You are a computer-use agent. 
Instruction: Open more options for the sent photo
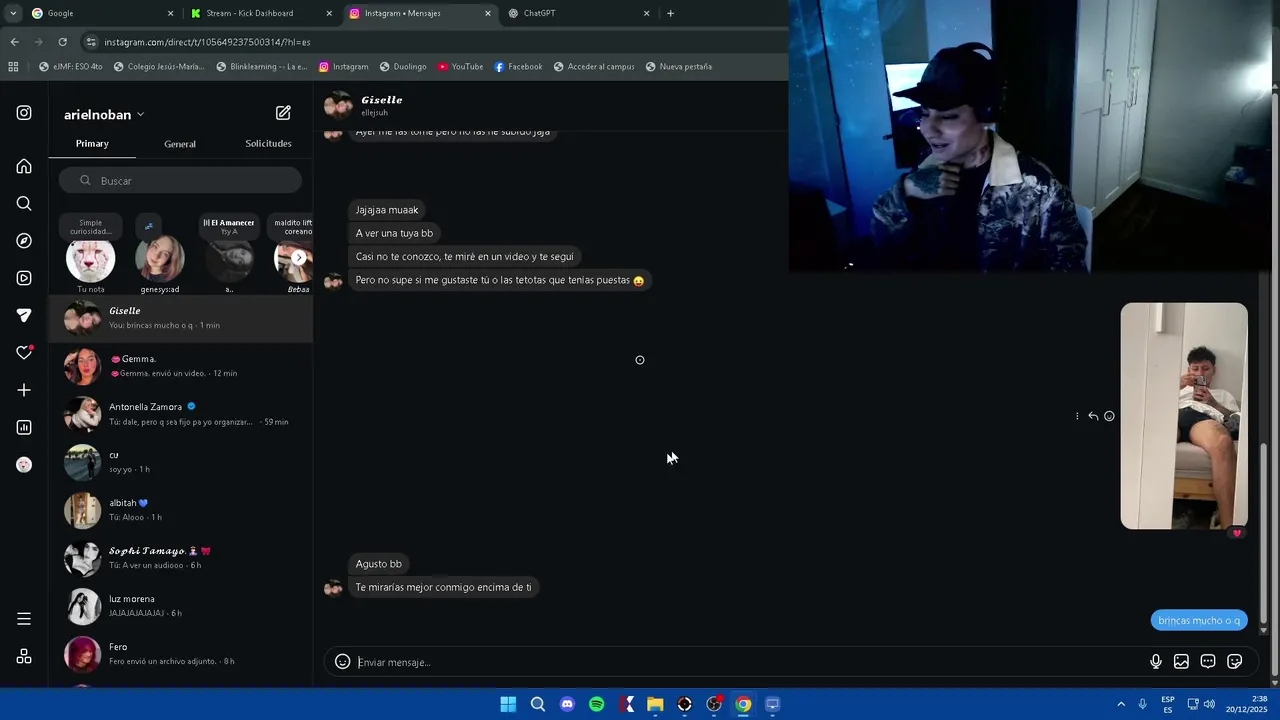click(1077, 416)
